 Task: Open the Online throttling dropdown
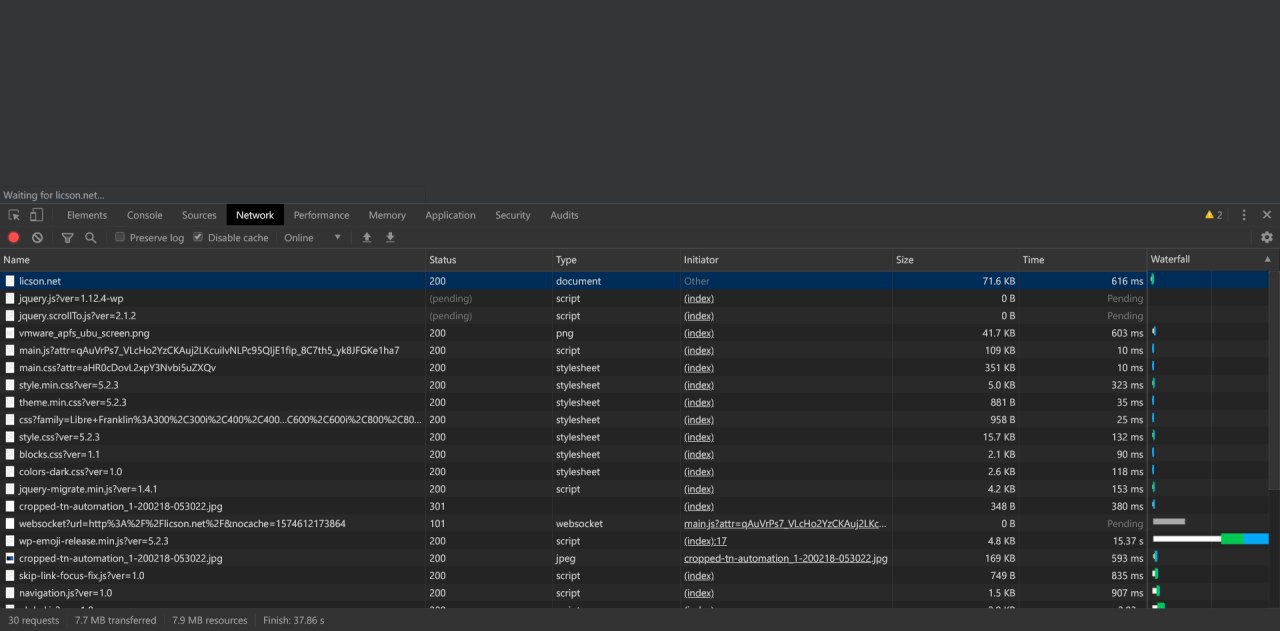pyautogui.click(x=313, y=238)
